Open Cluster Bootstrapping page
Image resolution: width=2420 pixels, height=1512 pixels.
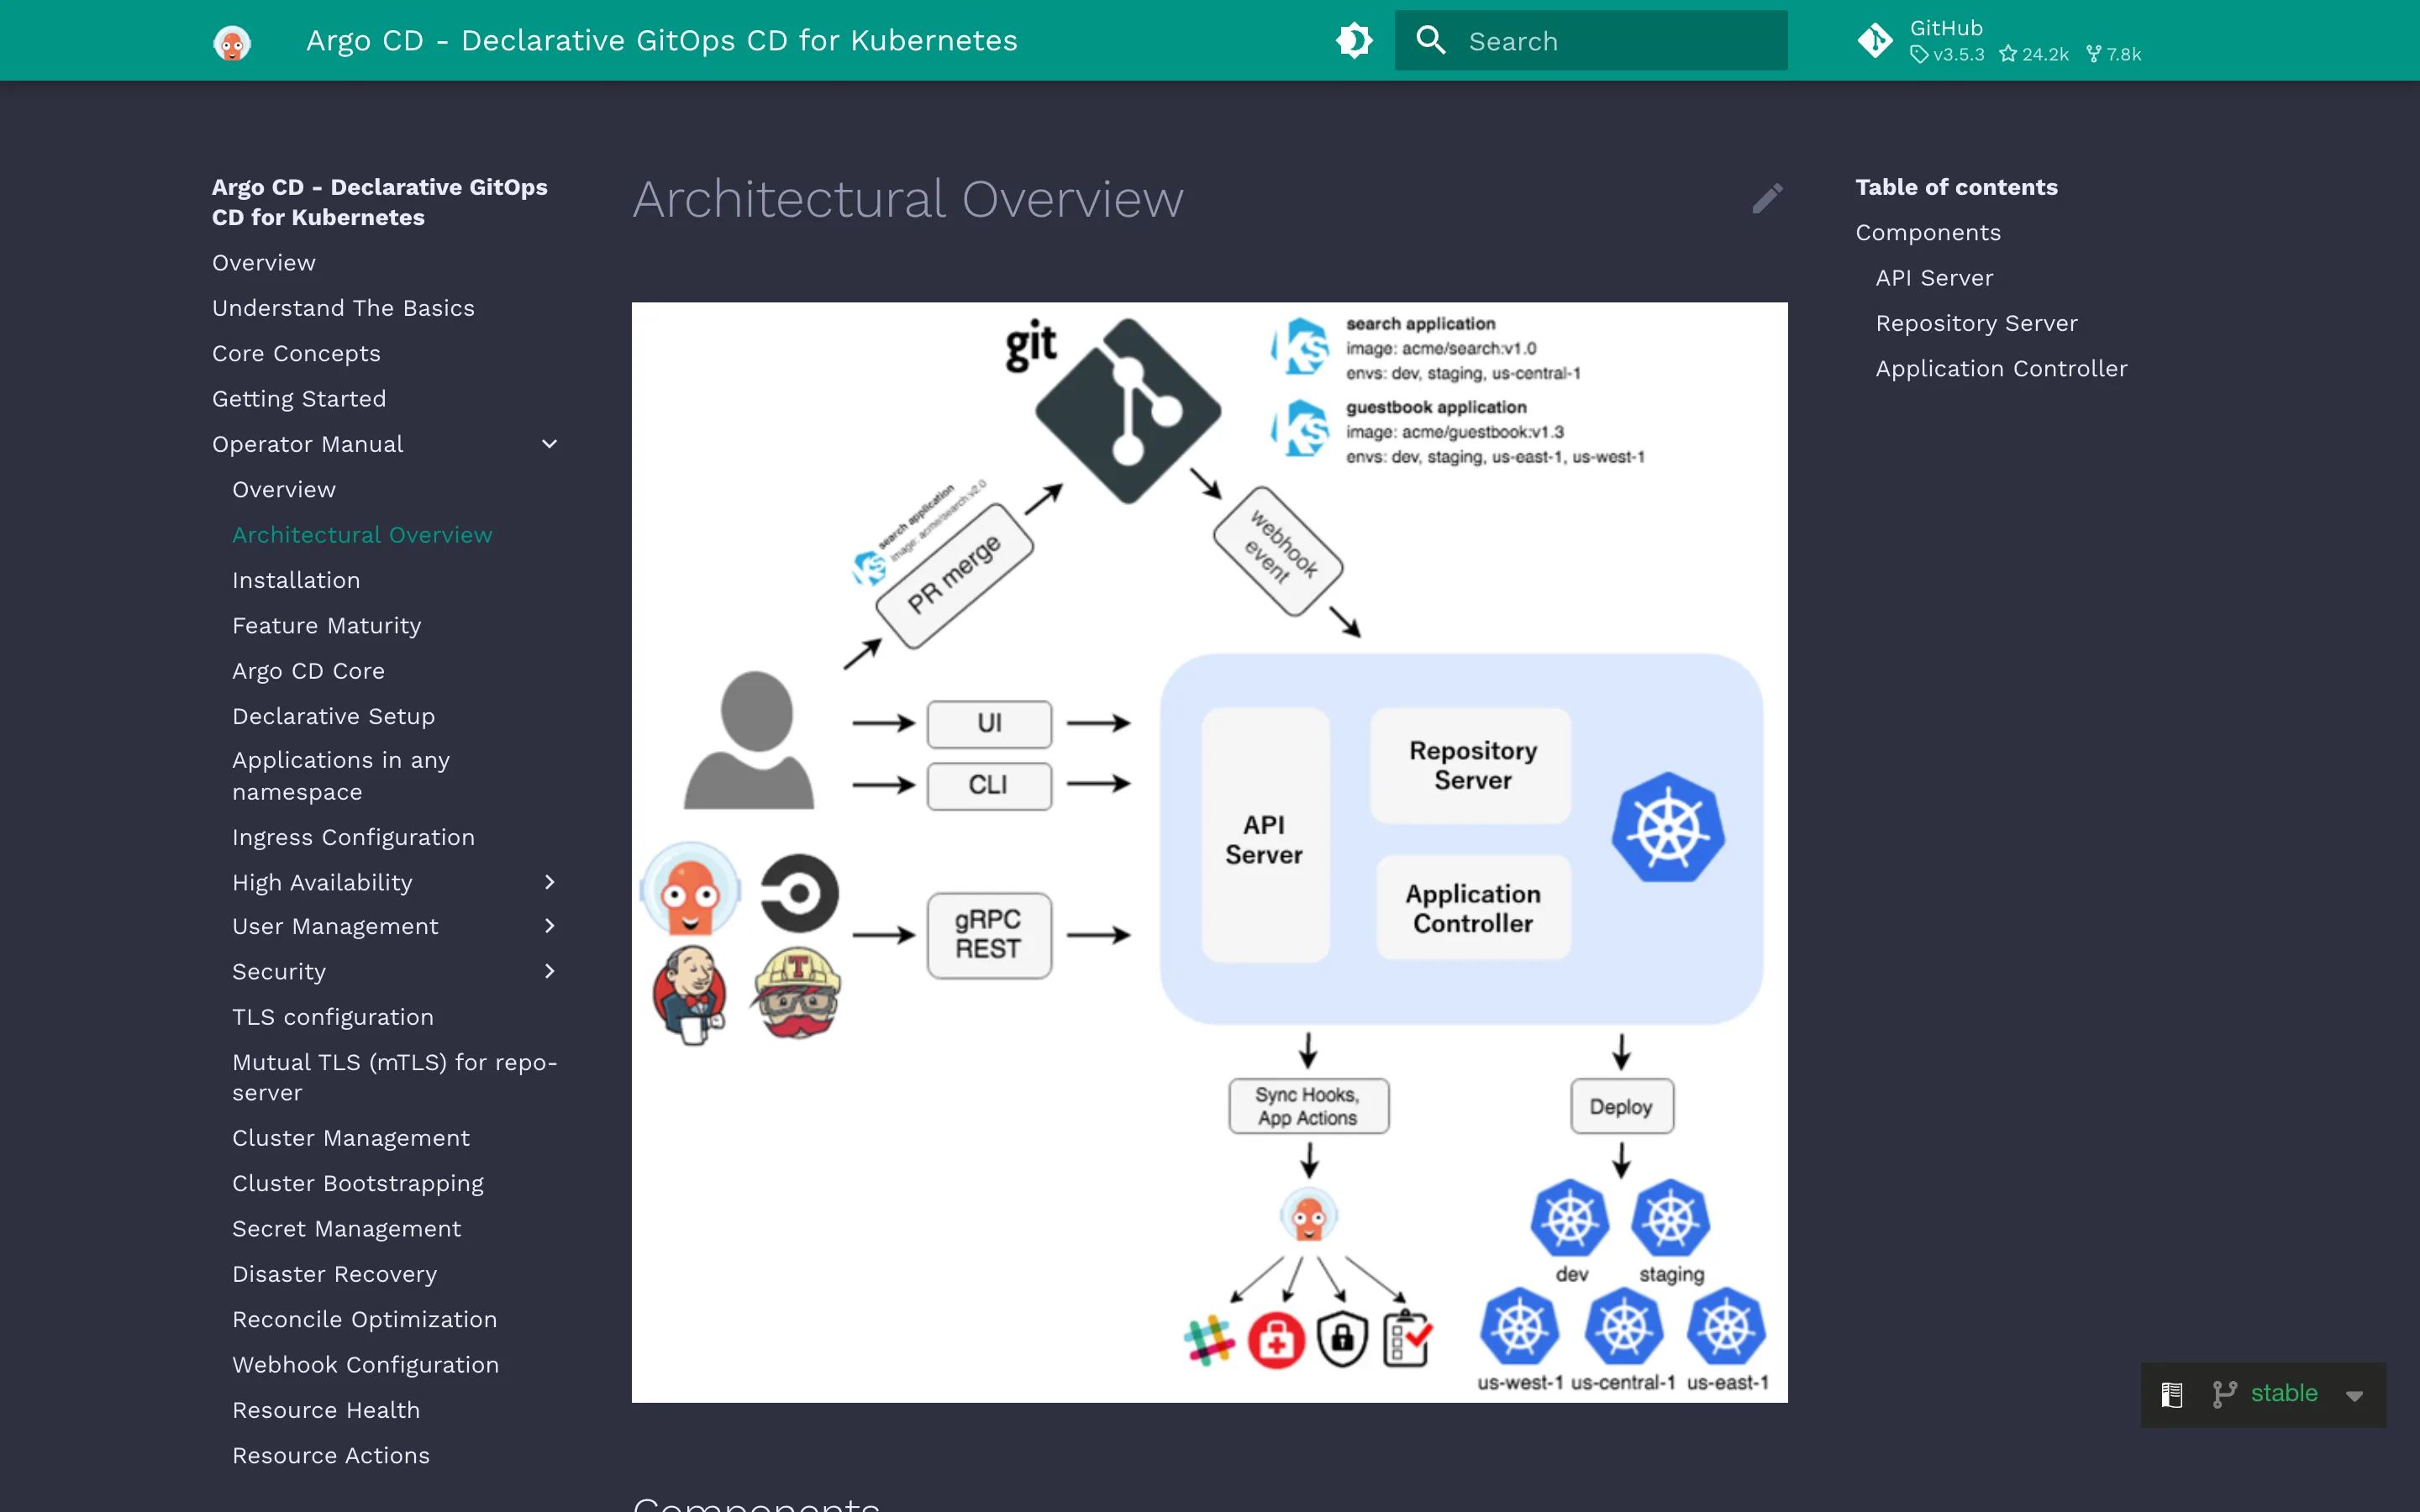click(358, 1183)
